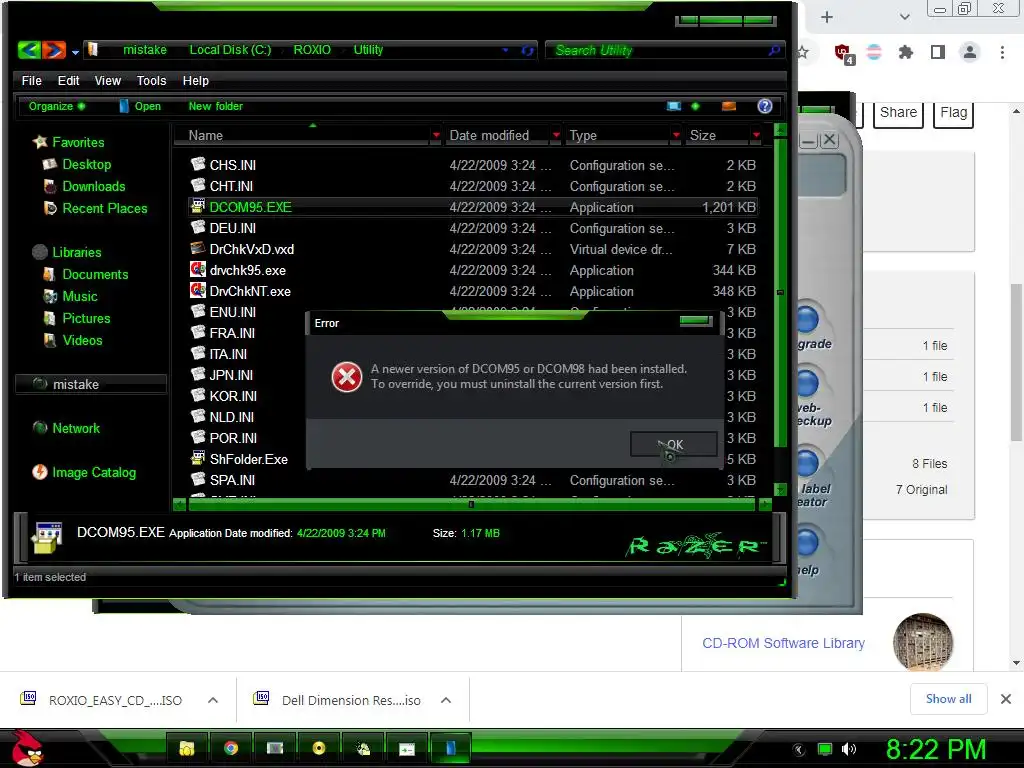Select the Music library

70,296
